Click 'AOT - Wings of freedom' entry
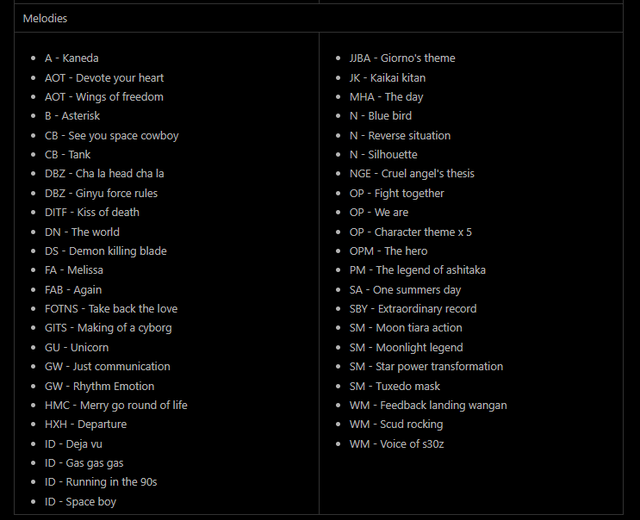 tap(104, 97)
